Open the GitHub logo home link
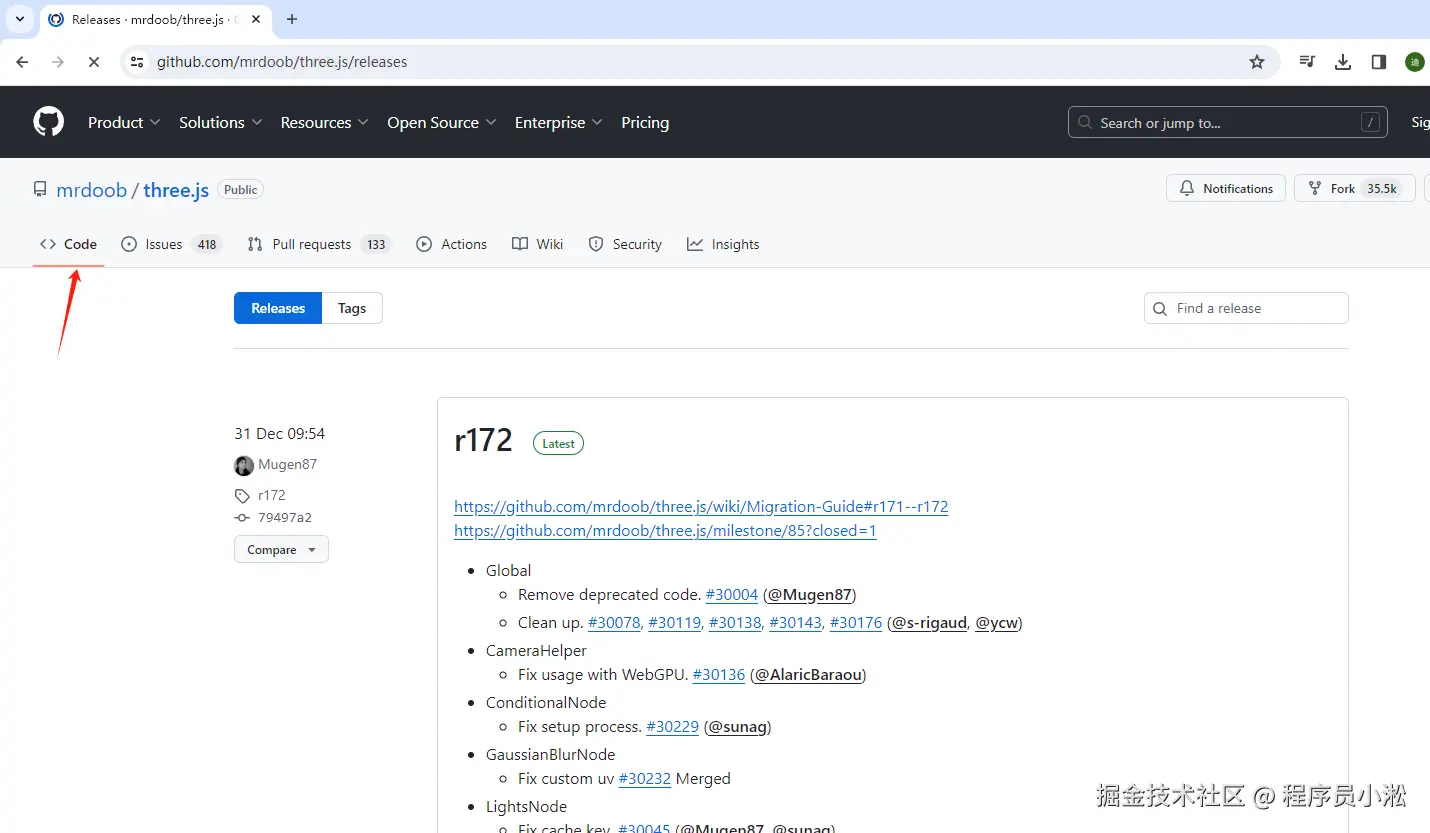The width and height of the screenshot is (1430, 833). pyautogui.click(x=49, y=122)
